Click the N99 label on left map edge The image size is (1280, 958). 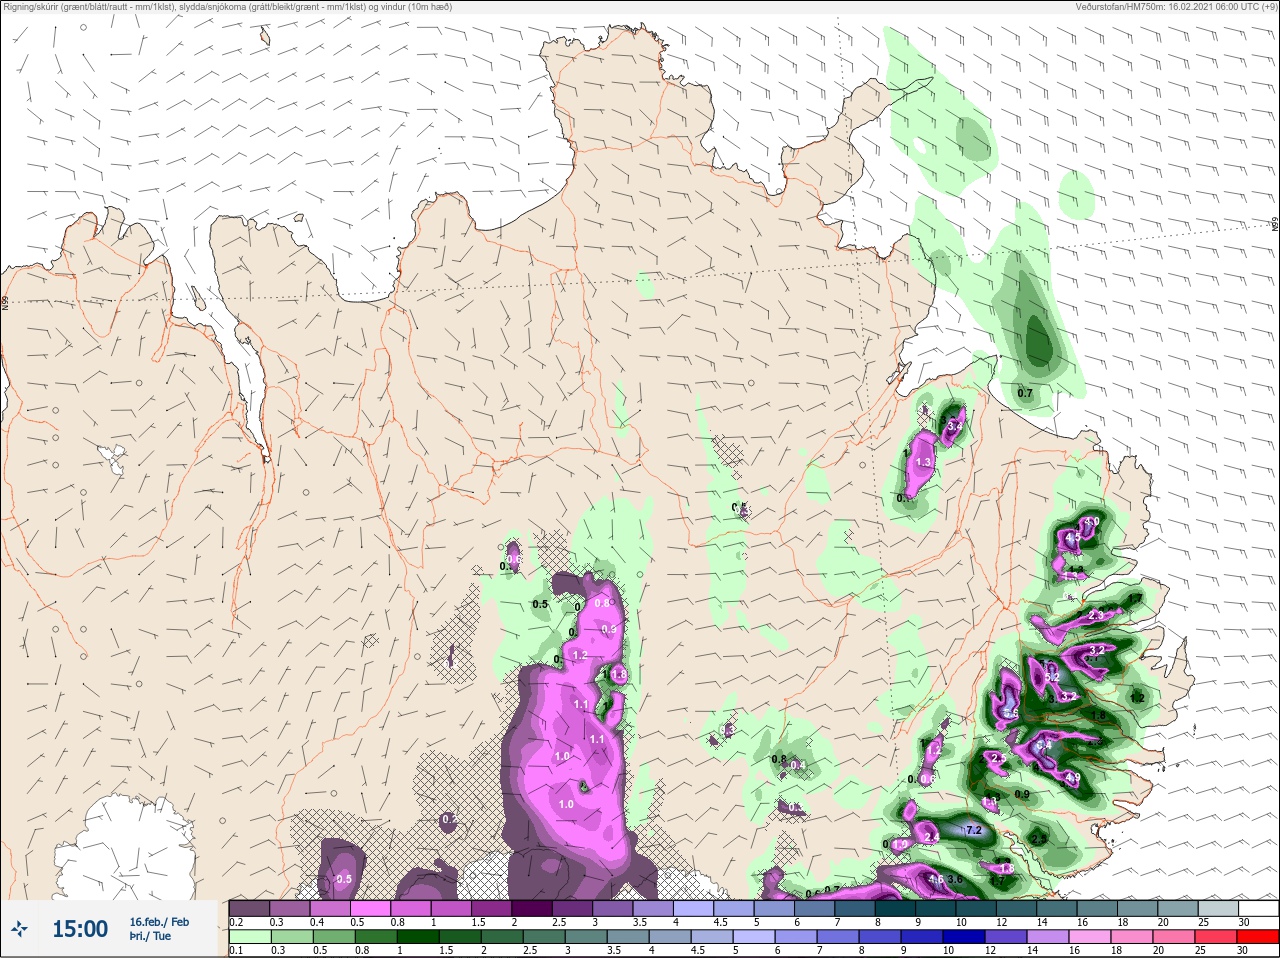point(5,302)
